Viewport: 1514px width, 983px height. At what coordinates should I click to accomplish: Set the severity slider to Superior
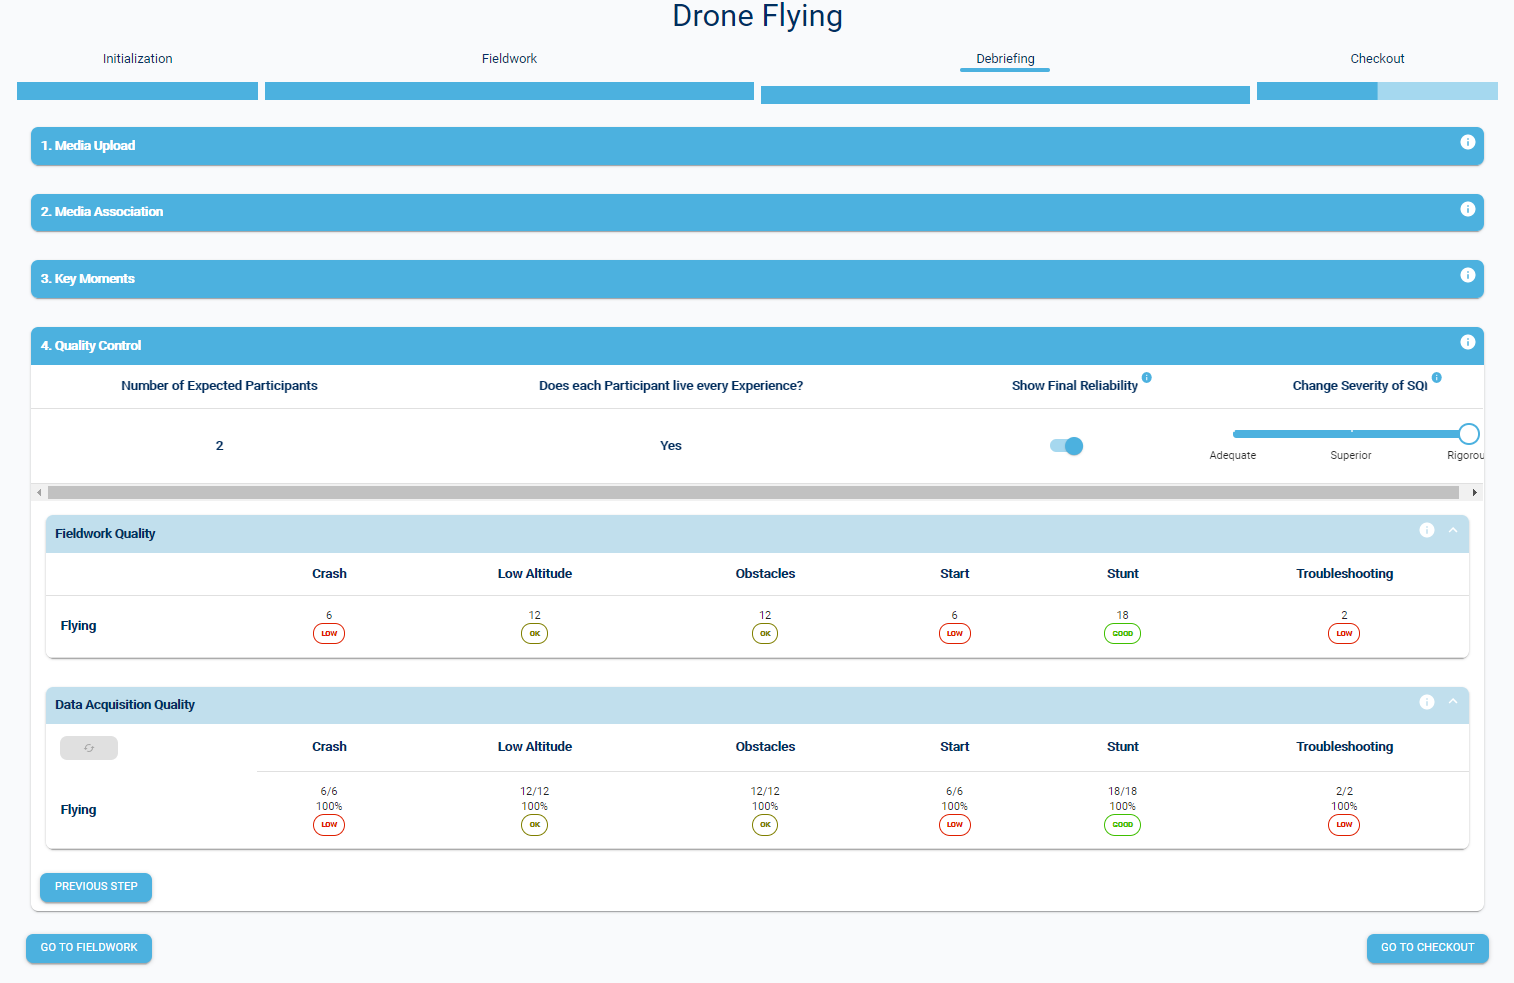pos(1351,434)
